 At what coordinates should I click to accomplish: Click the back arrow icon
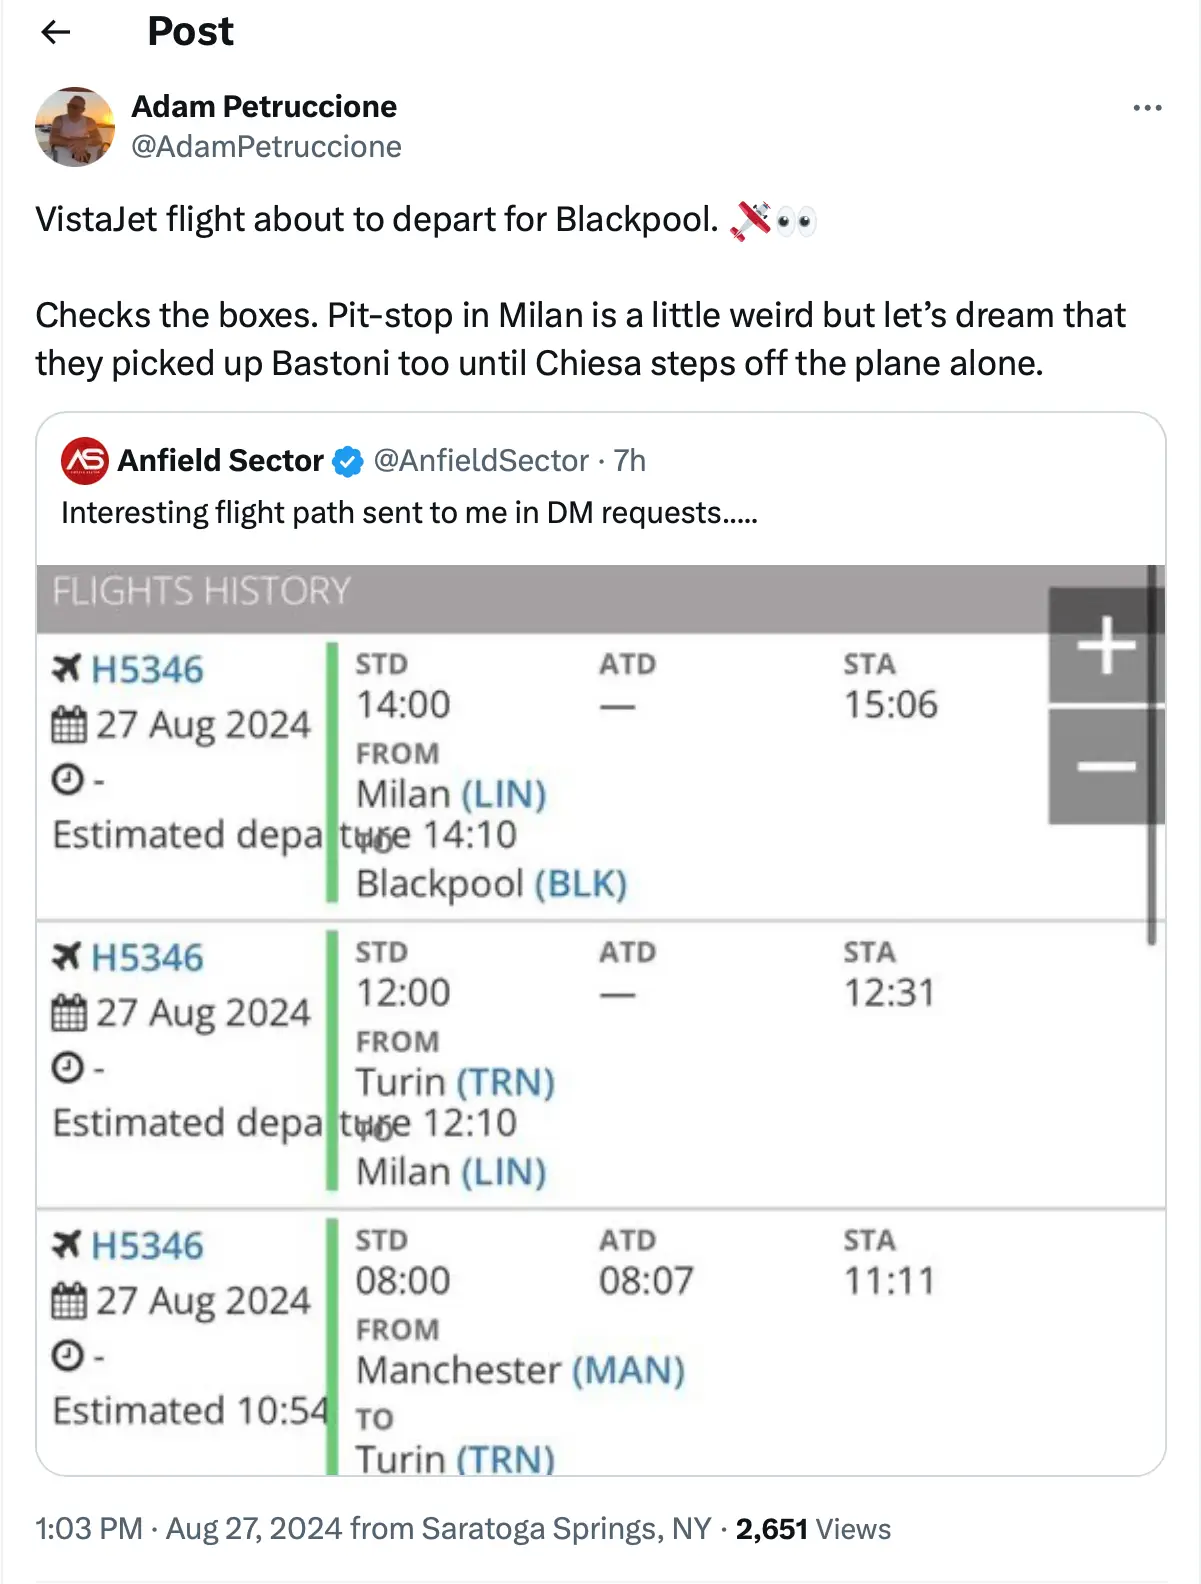tap(56, 32)
